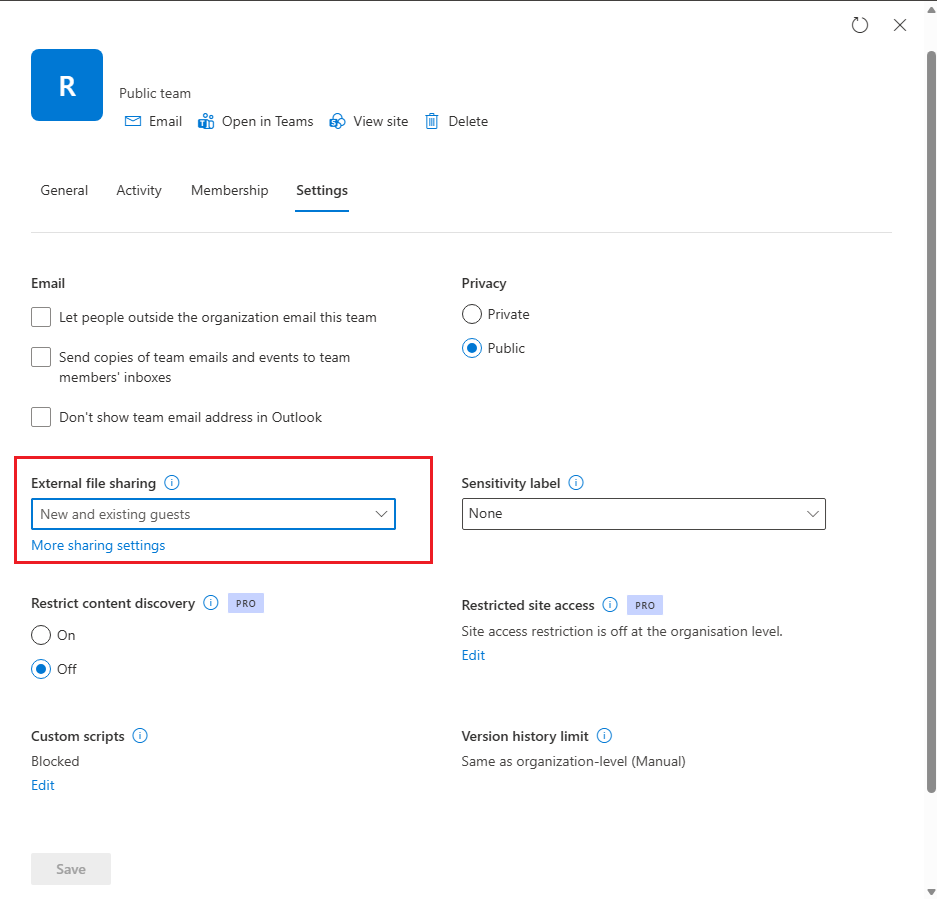Click the More sharing settings link
This screenshot has height=899, width=937.
pos(98,545)
